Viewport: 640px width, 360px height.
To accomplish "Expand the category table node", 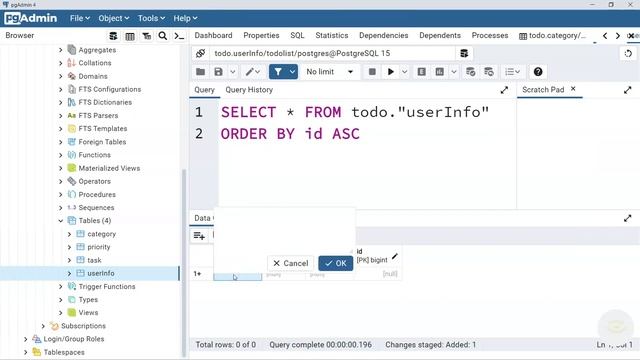I will [69, 234].
